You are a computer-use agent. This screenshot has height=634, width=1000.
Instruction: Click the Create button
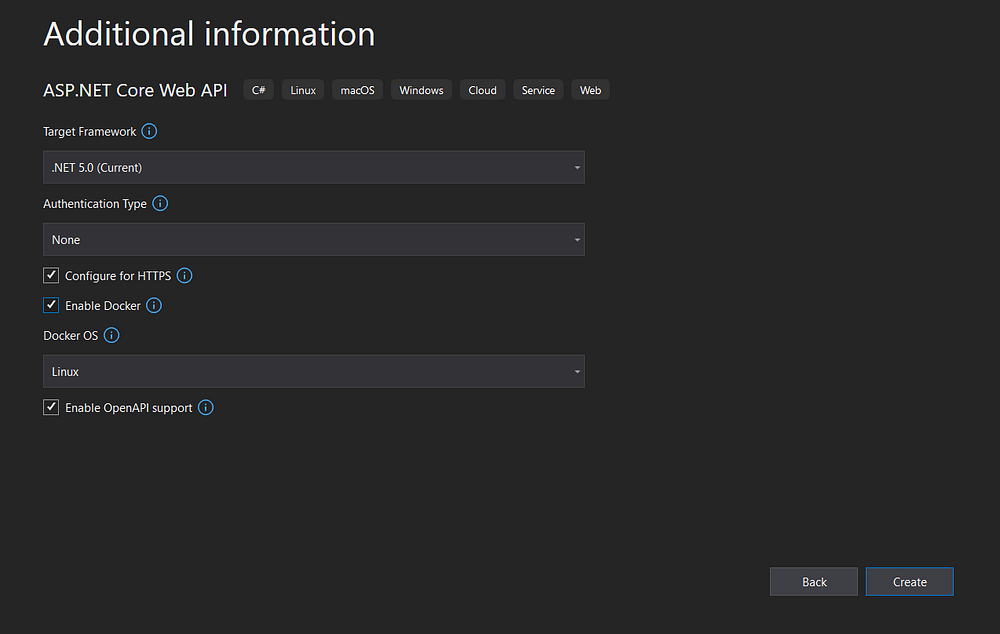pyautogui.click(x=909, y=581)
